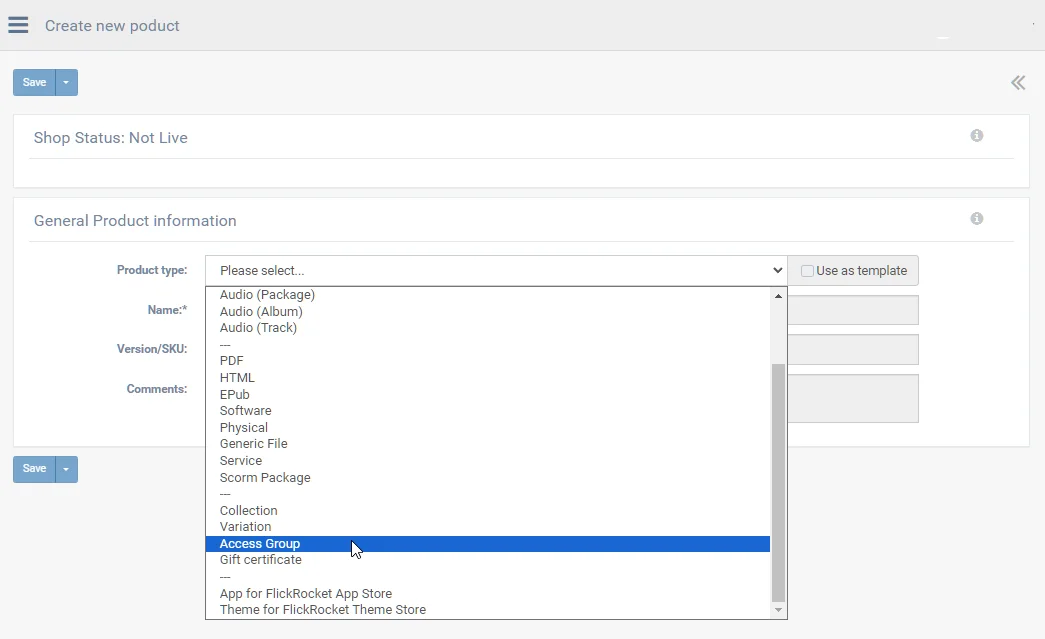1045x639 pixels.
Task: Choose Audio (Track) from the list
Action: 488,328
